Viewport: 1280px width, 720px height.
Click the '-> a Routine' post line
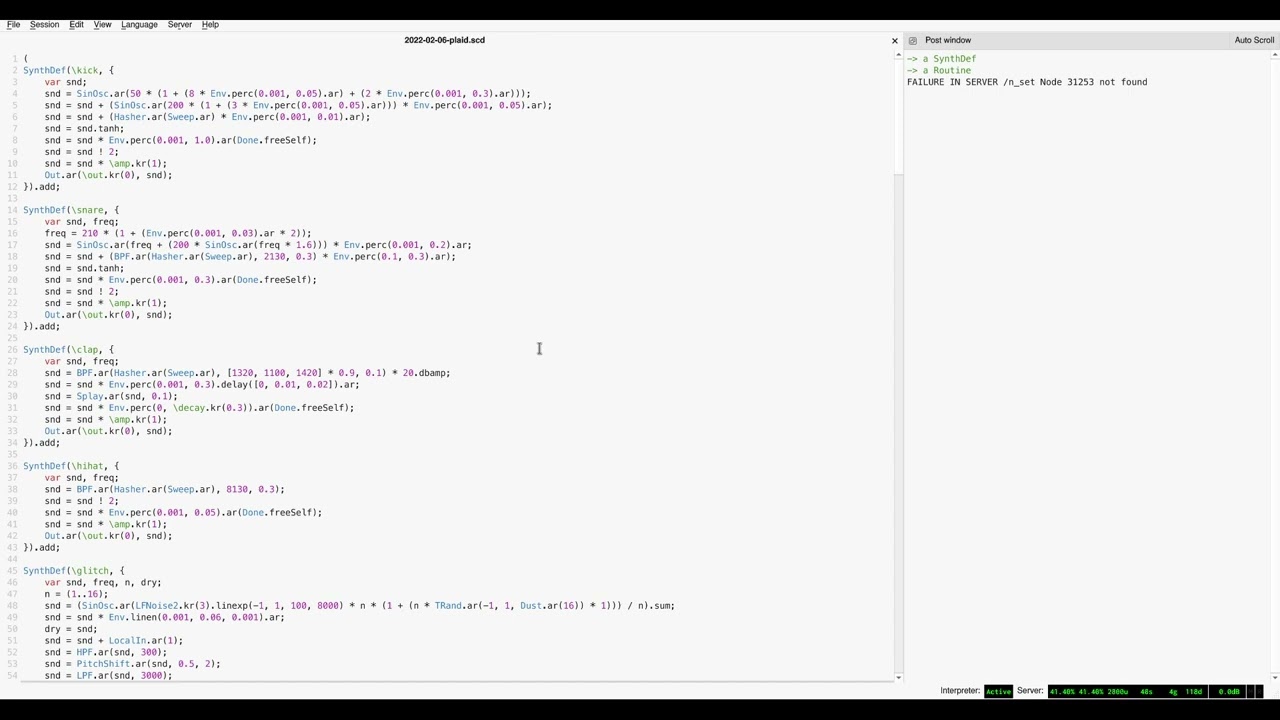[939, 70]
